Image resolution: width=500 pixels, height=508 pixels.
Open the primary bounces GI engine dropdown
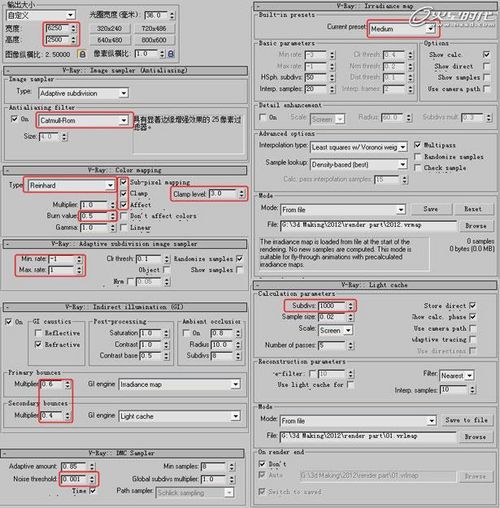tap(236, 384)
